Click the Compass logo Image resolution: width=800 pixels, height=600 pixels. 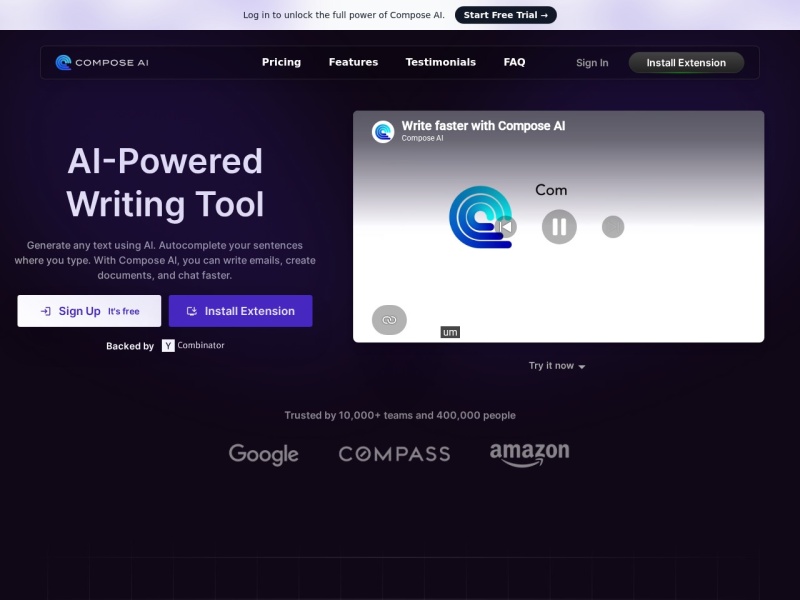point(394,454)
